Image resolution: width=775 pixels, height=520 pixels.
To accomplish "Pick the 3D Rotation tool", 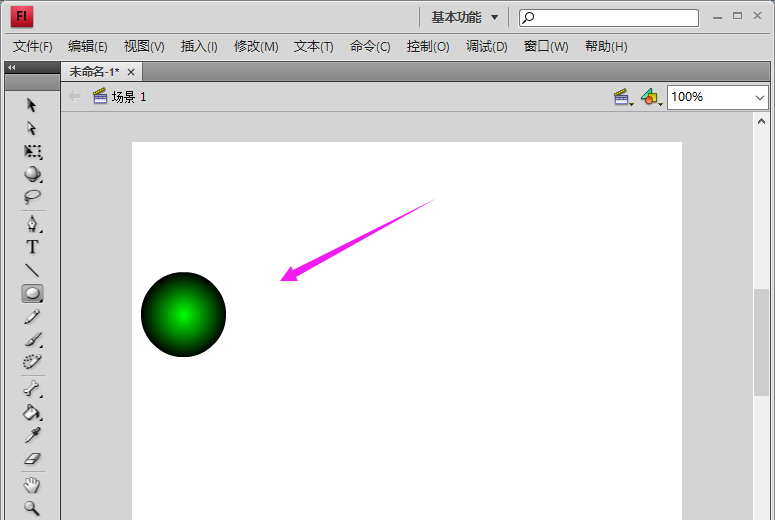I will [33, 174].
